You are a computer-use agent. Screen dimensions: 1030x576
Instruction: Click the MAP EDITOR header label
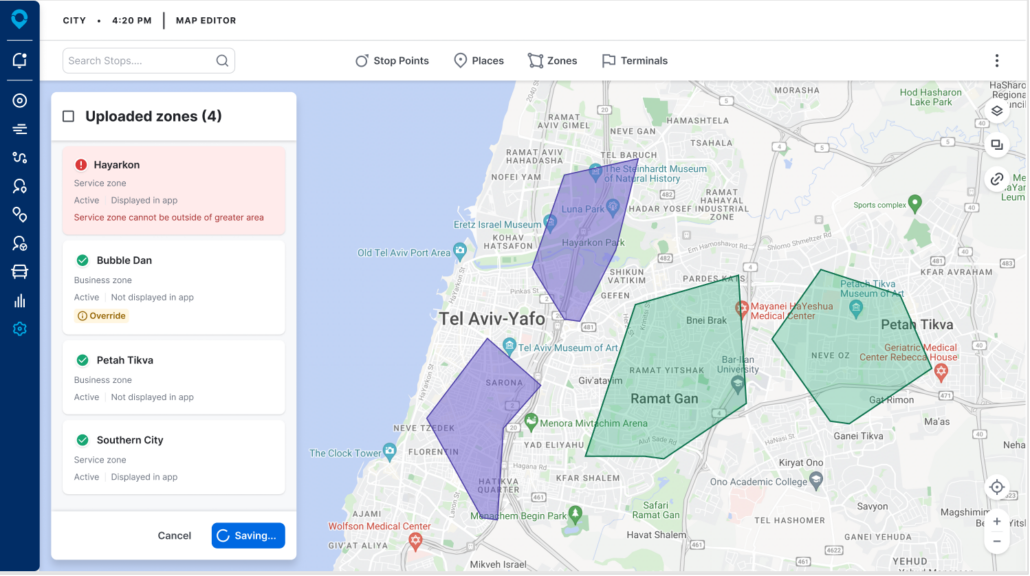tap(206, 20)
